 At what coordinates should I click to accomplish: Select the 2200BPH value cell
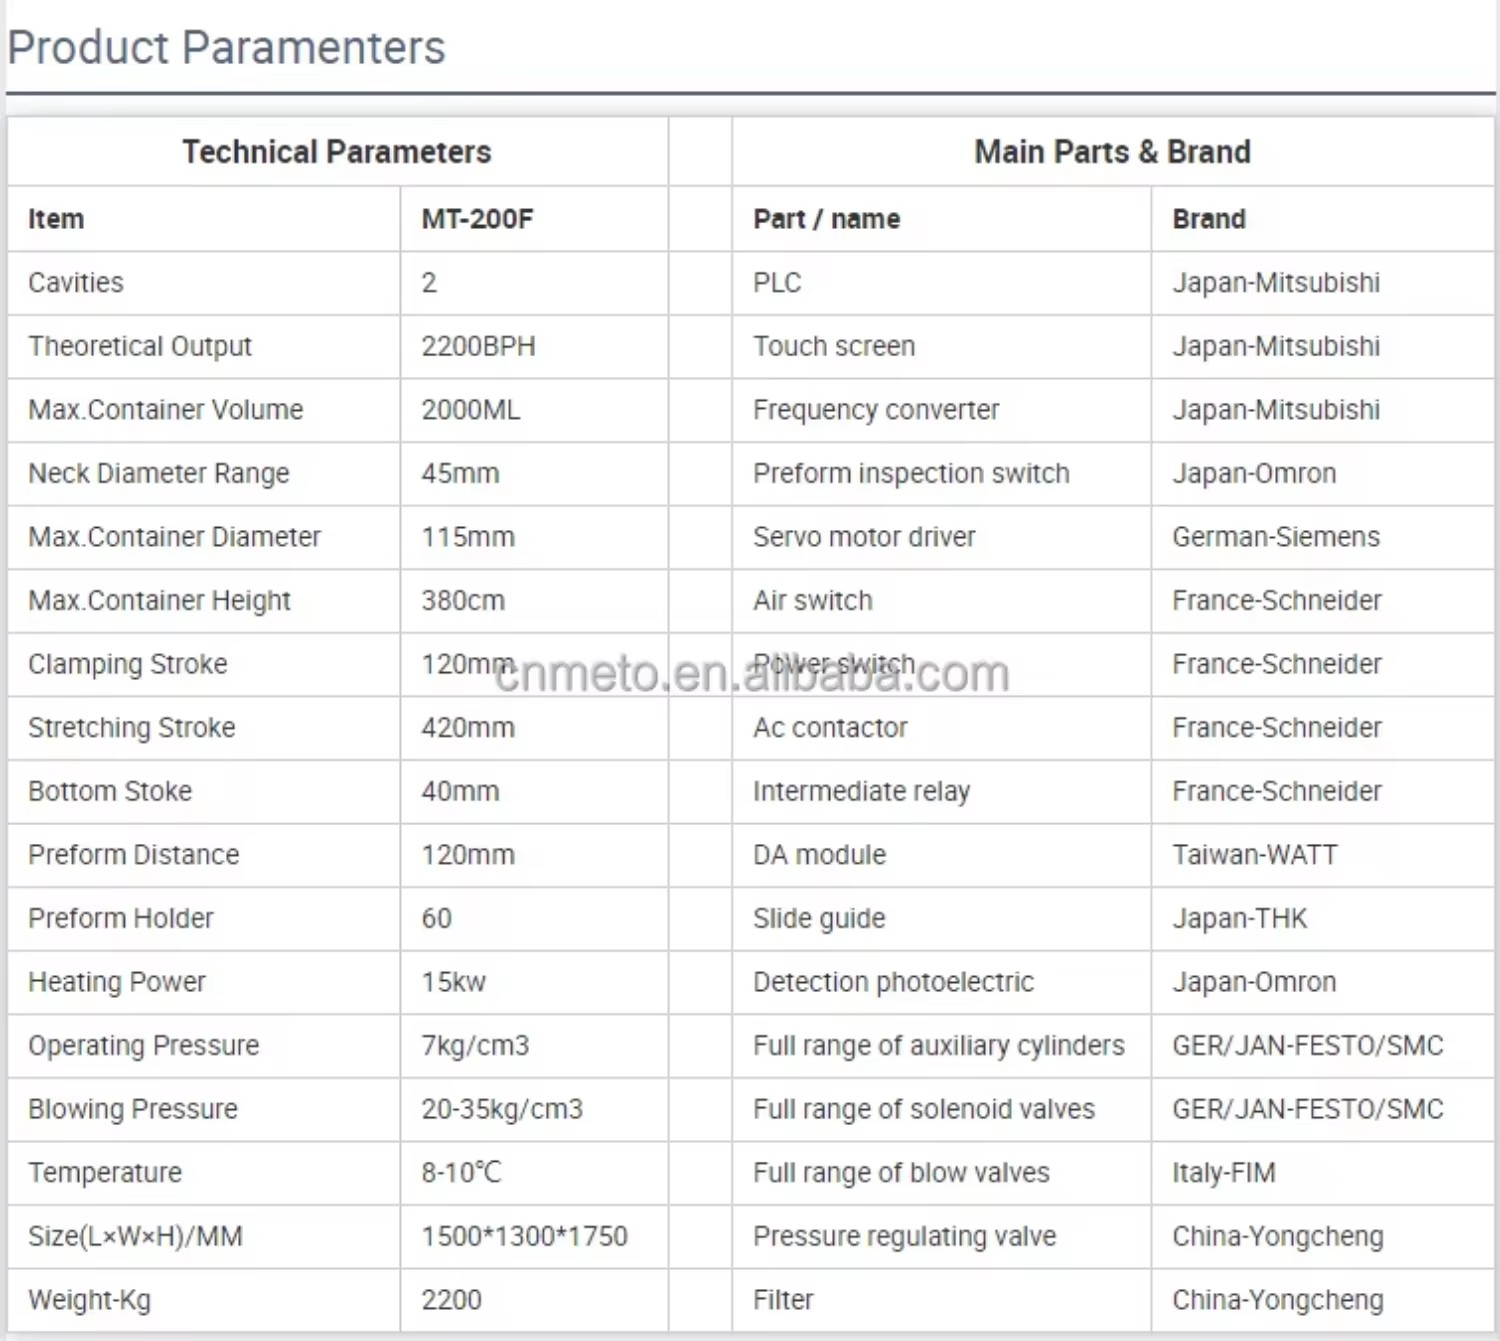click(534, 346)
